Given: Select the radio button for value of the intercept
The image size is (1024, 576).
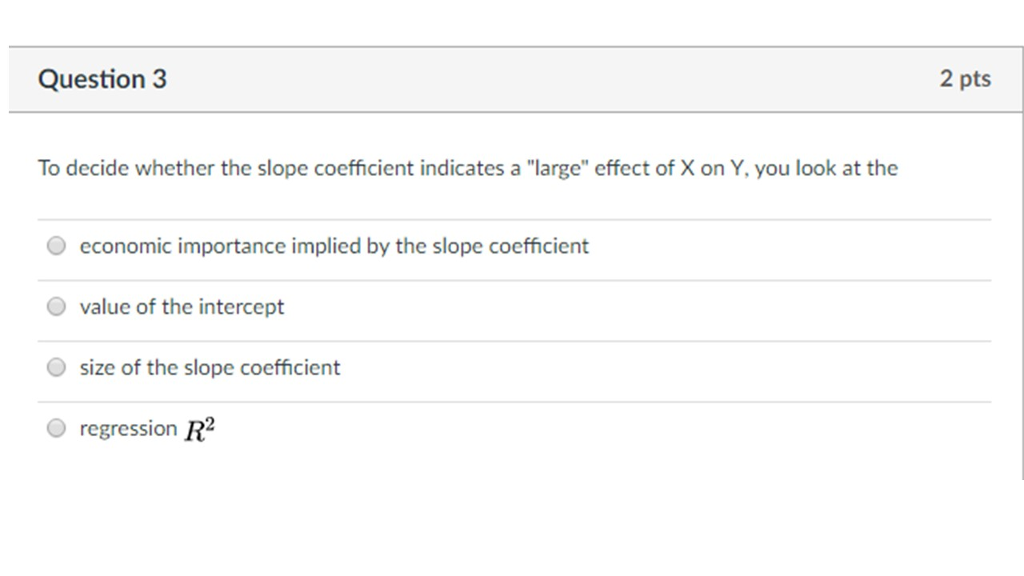Looking at the screenshot, I should 56,306.
